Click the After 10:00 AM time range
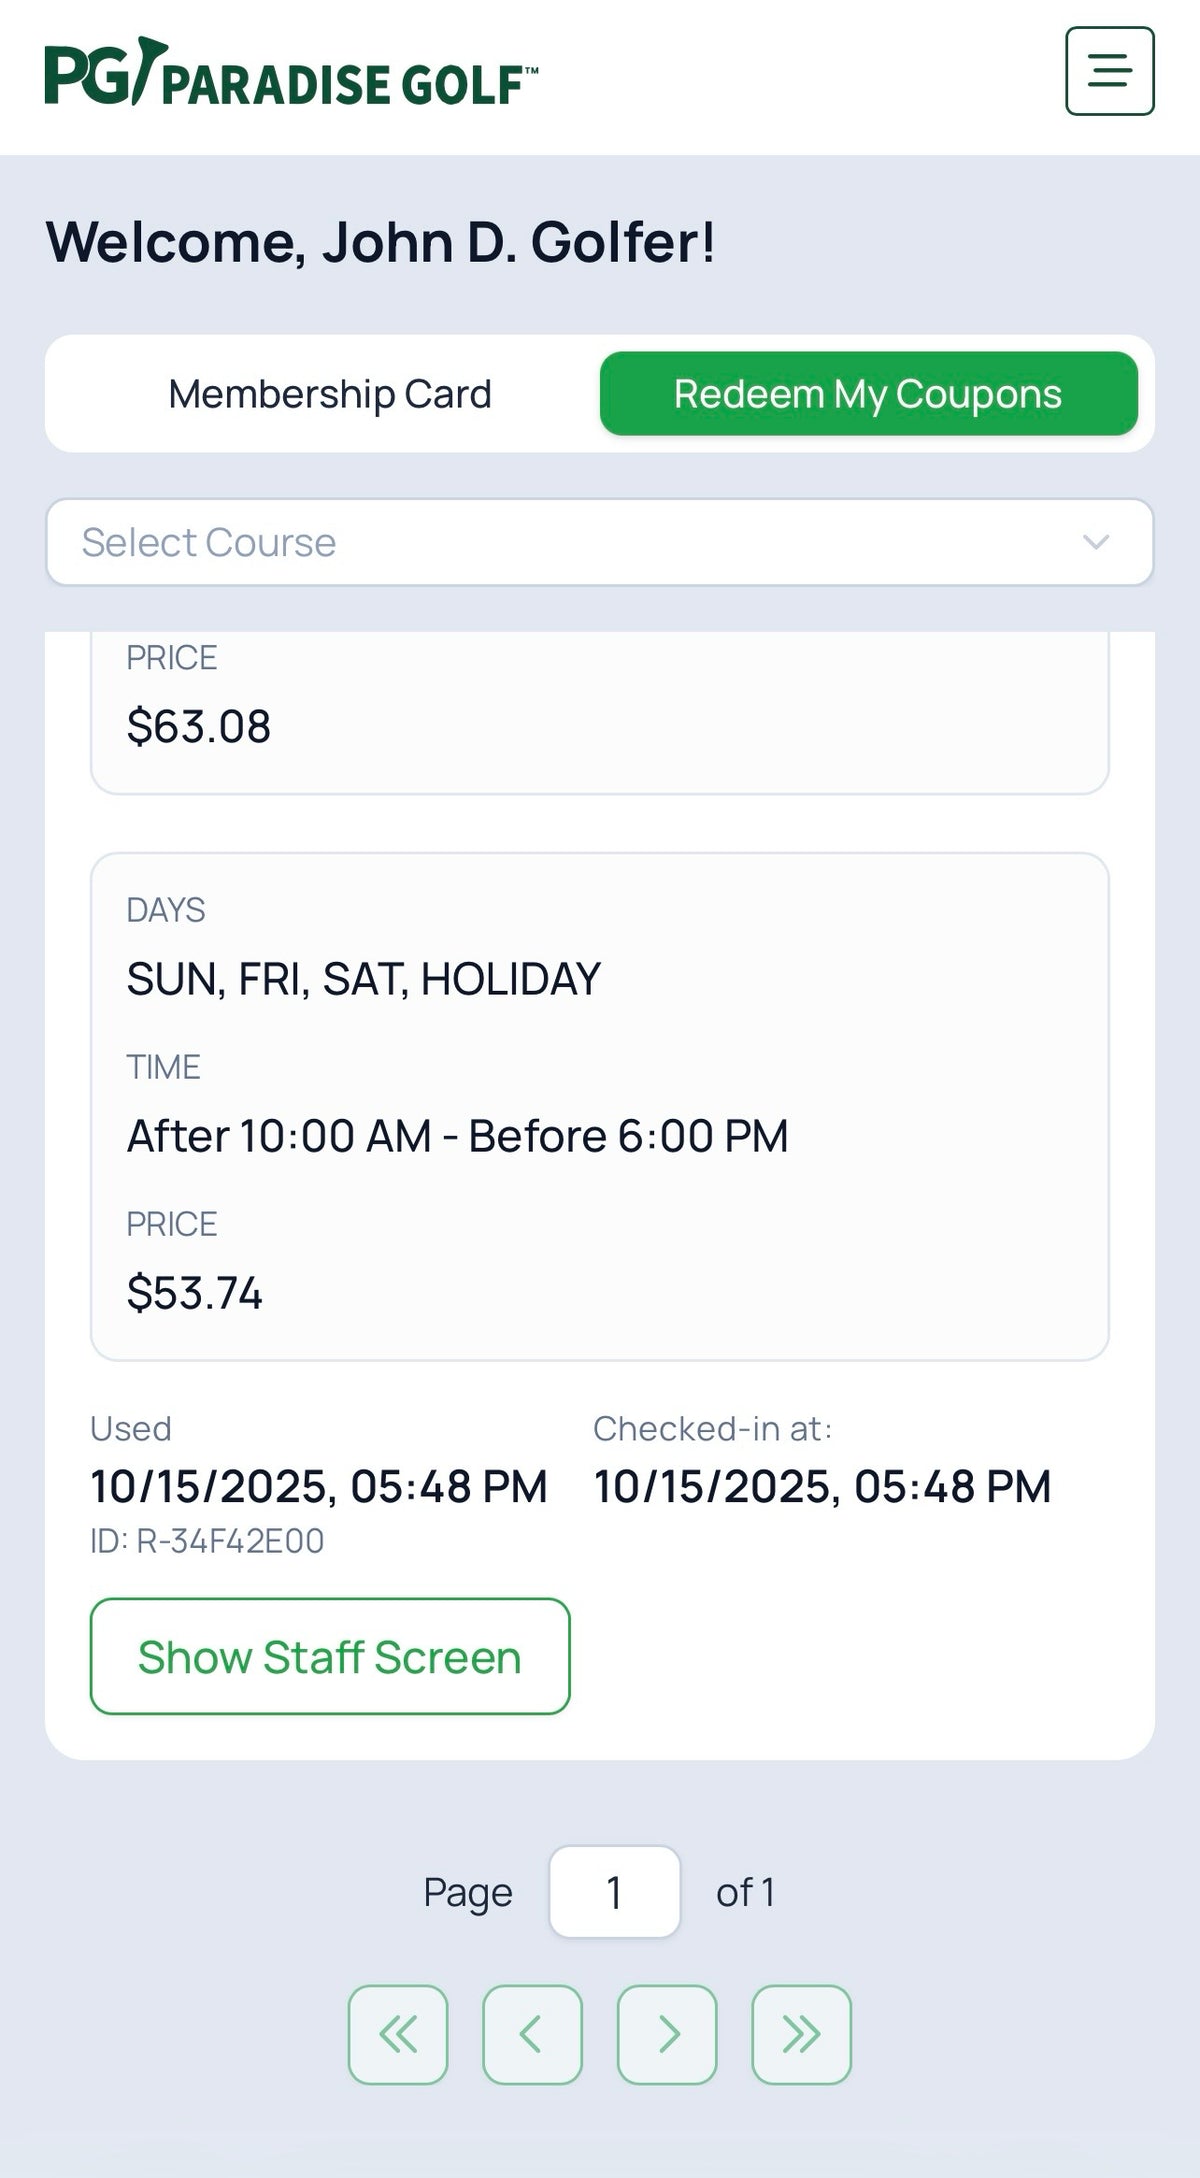Viewport: 1200px width, 2178px height. [457, 1136]
